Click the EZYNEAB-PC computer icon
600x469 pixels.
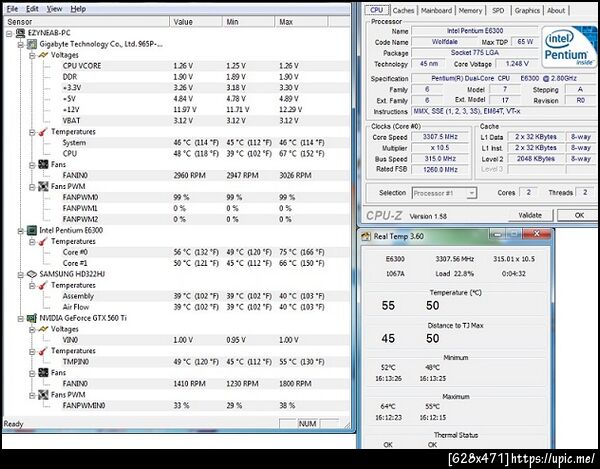[20, 33]
